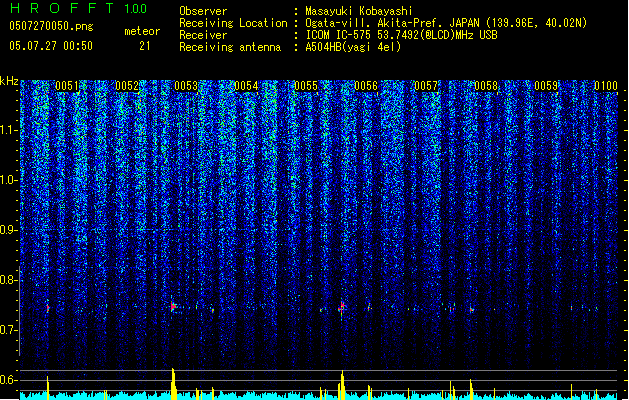
Task: Click the meteor count value 21
Action: pos(145,46)
